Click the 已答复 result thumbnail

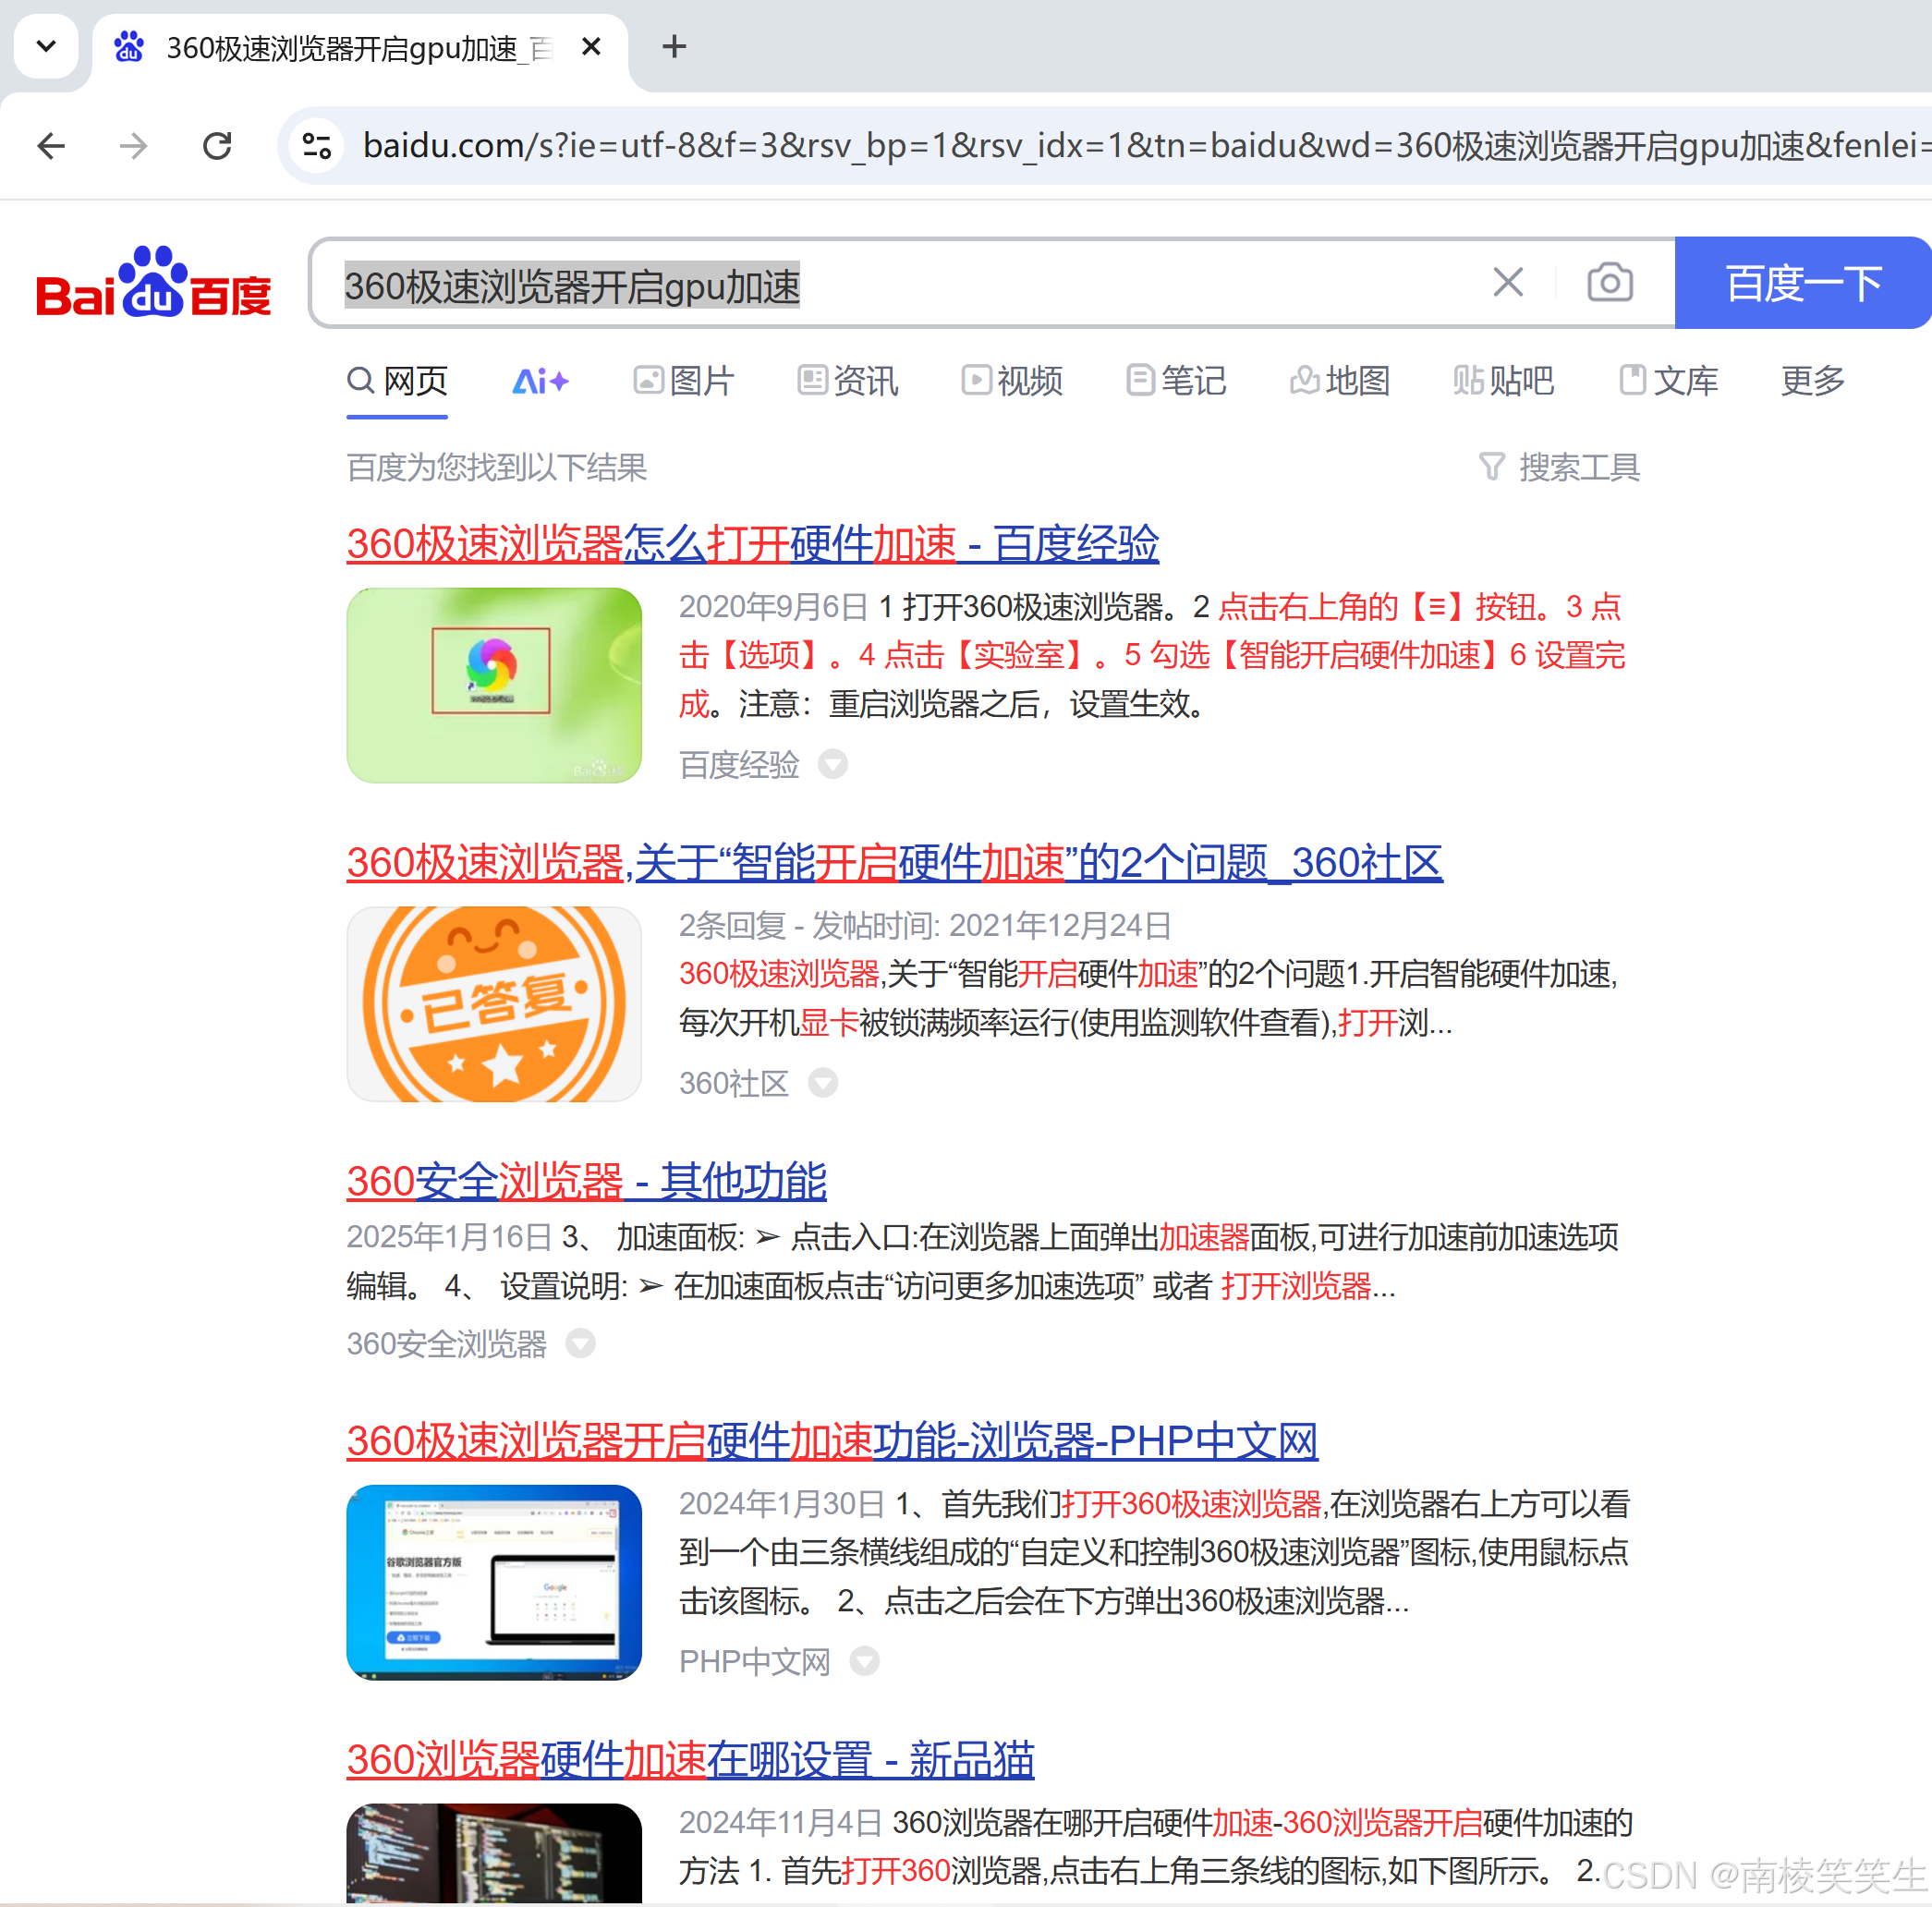tap(494, 1004)
